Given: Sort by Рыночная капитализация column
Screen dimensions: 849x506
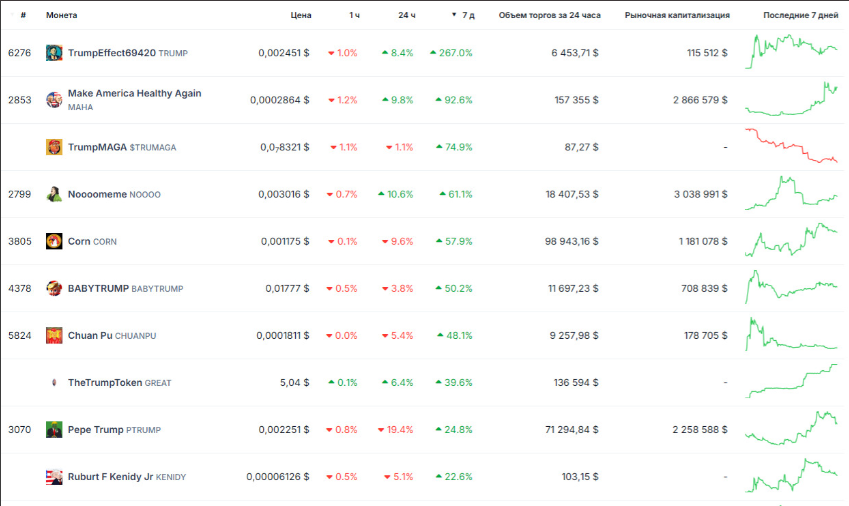Looking at the screenshot, I should pos(677,15).
